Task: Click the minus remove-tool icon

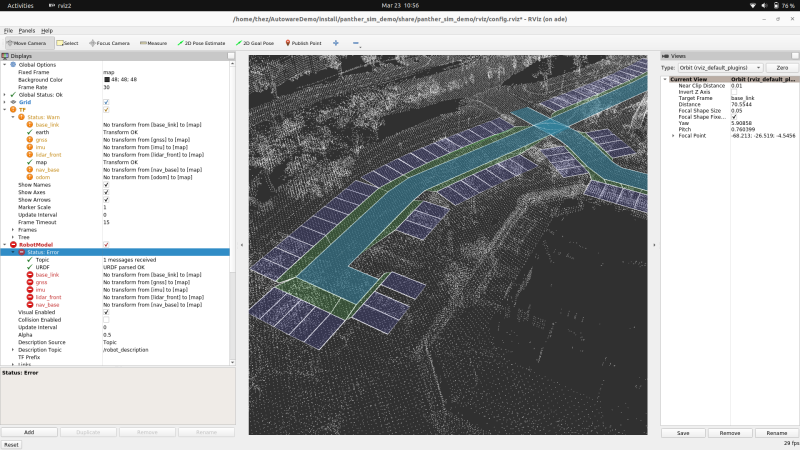Action: pos(357,43)
